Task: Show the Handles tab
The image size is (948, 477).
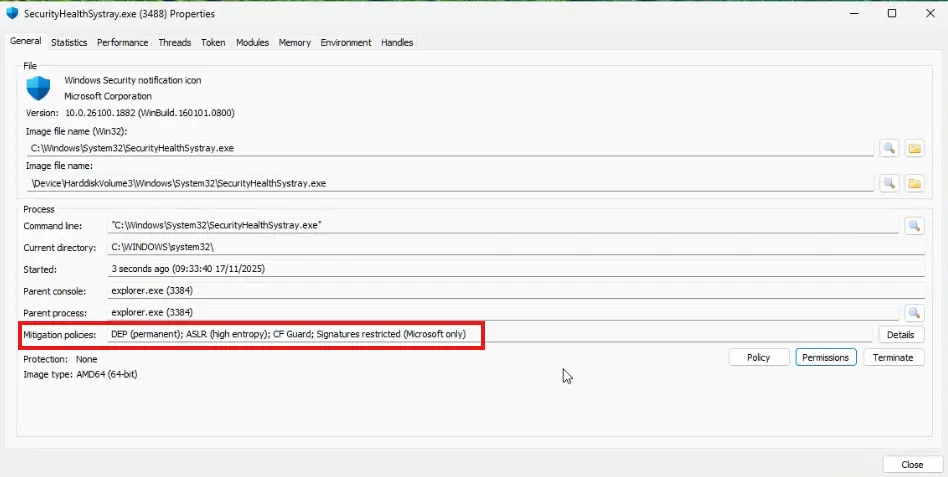Action: coord(397,42)
